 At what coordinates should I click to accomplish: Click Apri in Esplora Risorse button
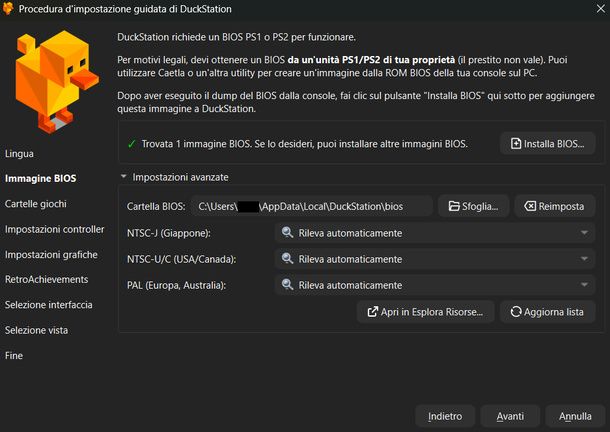(426, 312)
